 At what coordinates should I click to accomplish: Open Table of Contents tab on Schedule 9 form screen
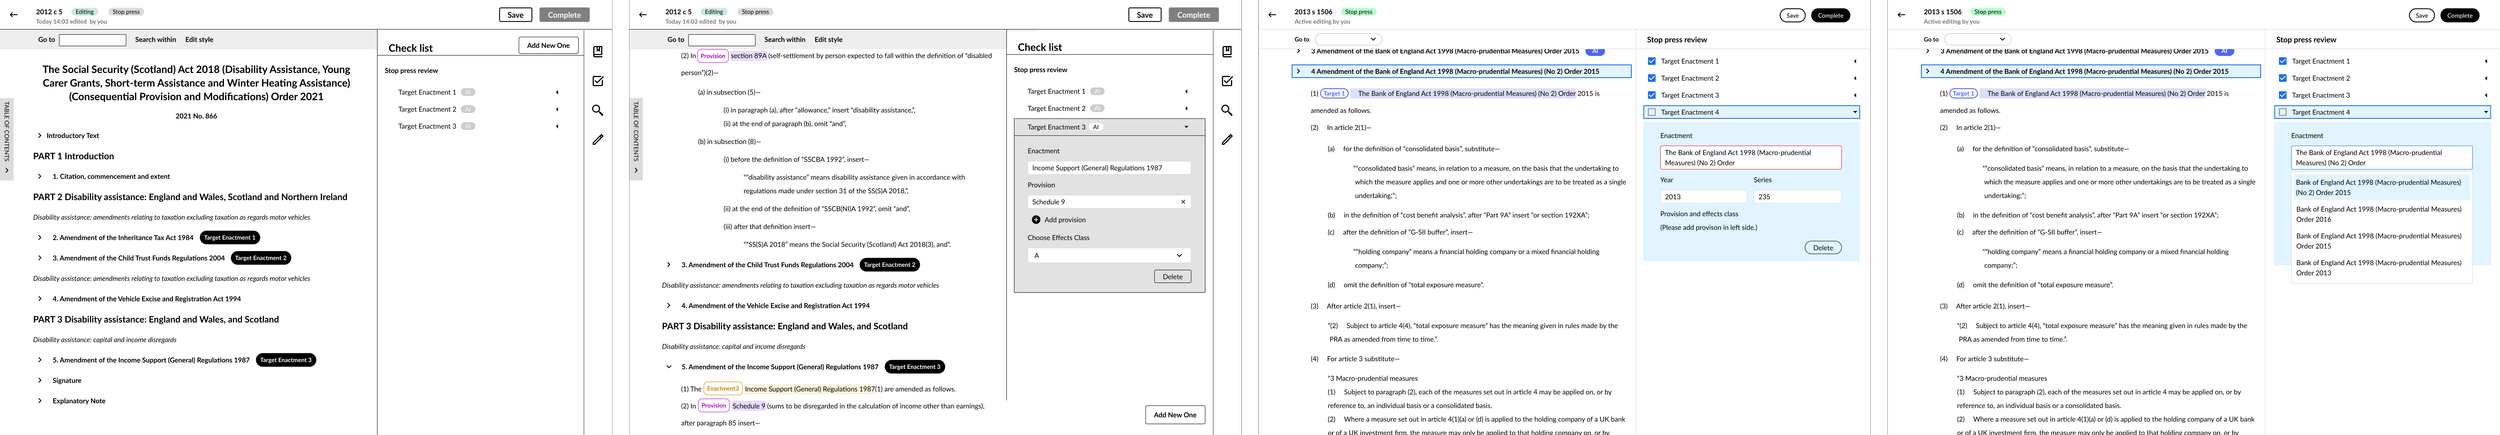point(636,139)
